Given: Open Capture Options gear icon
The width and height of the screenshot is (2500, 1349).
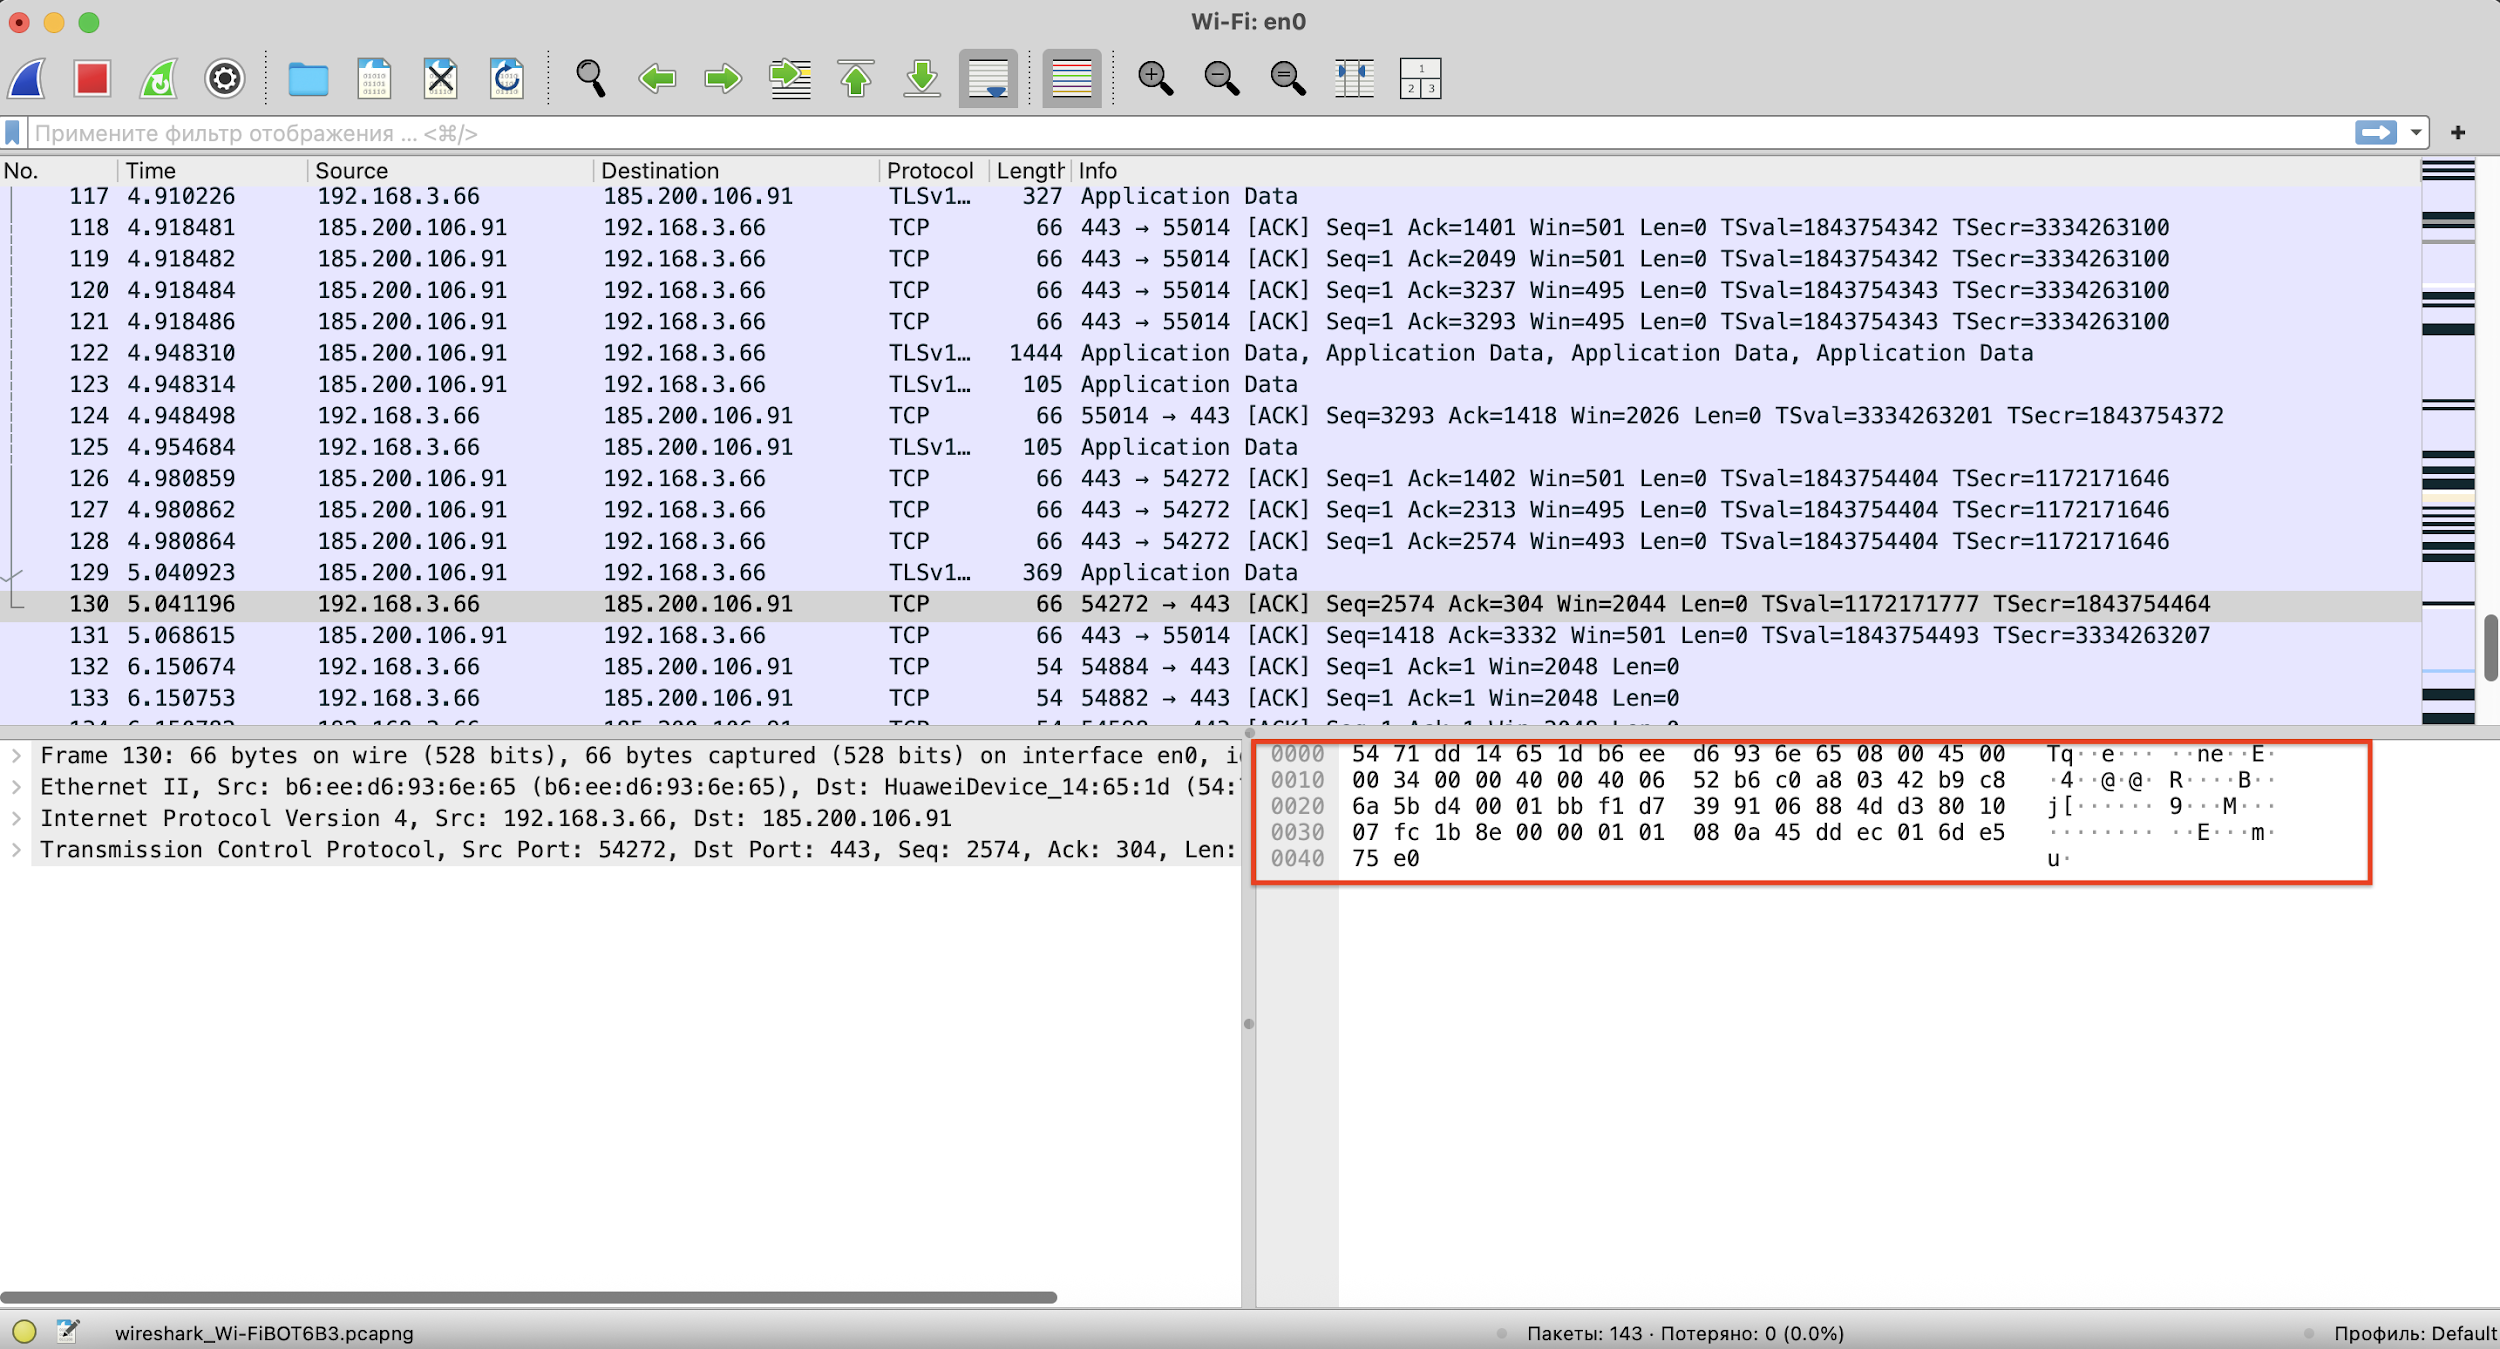Looking at the screenshot, I should [225, 78].
